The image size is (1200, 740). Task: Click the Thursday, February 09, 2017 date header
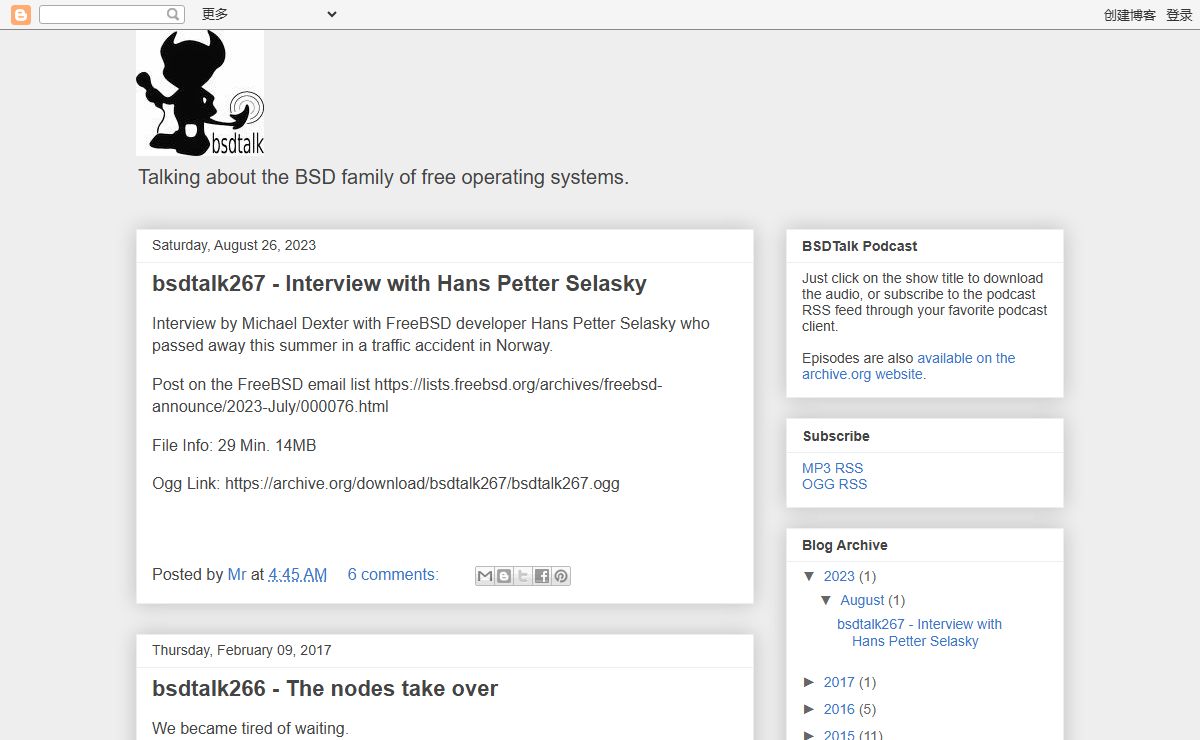[x=241, y=650]
